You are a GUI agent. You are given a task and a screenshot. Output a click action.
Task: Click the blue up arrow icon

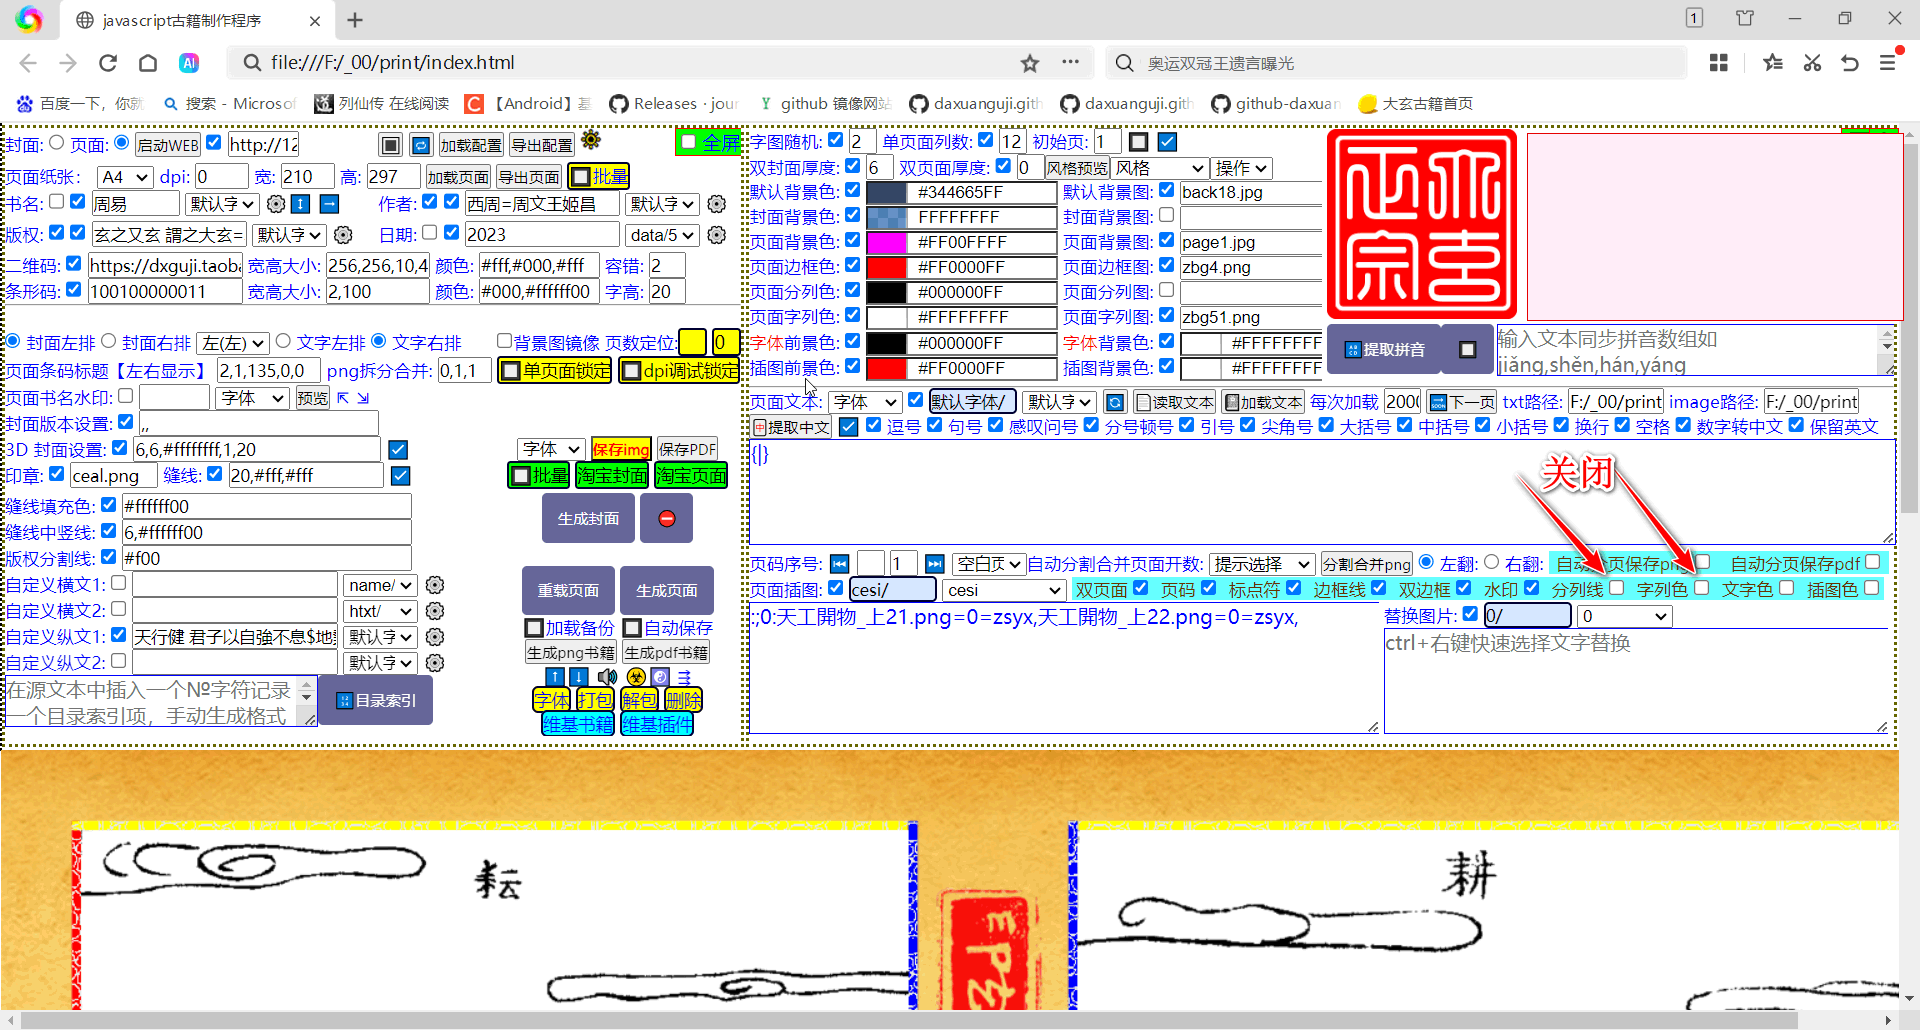click(x=555, y=676)
